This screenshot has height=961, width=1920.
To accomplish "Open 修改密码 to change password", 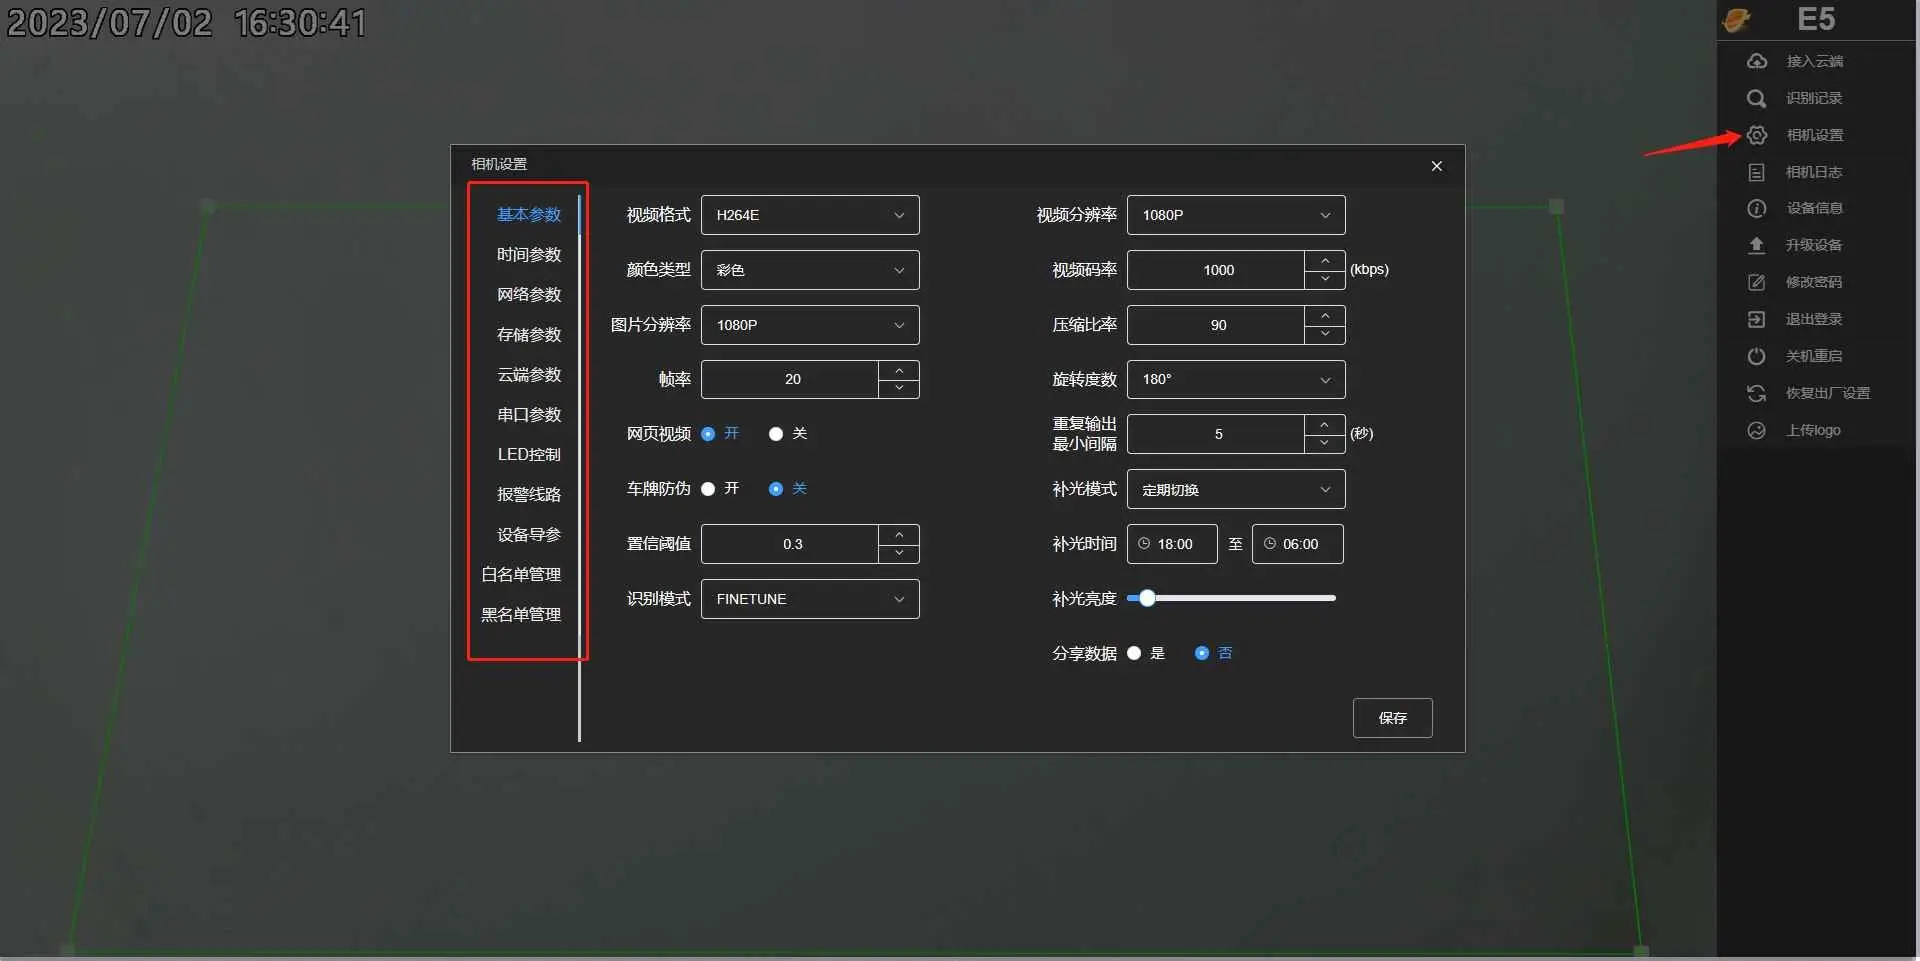I will [1815, 282].
